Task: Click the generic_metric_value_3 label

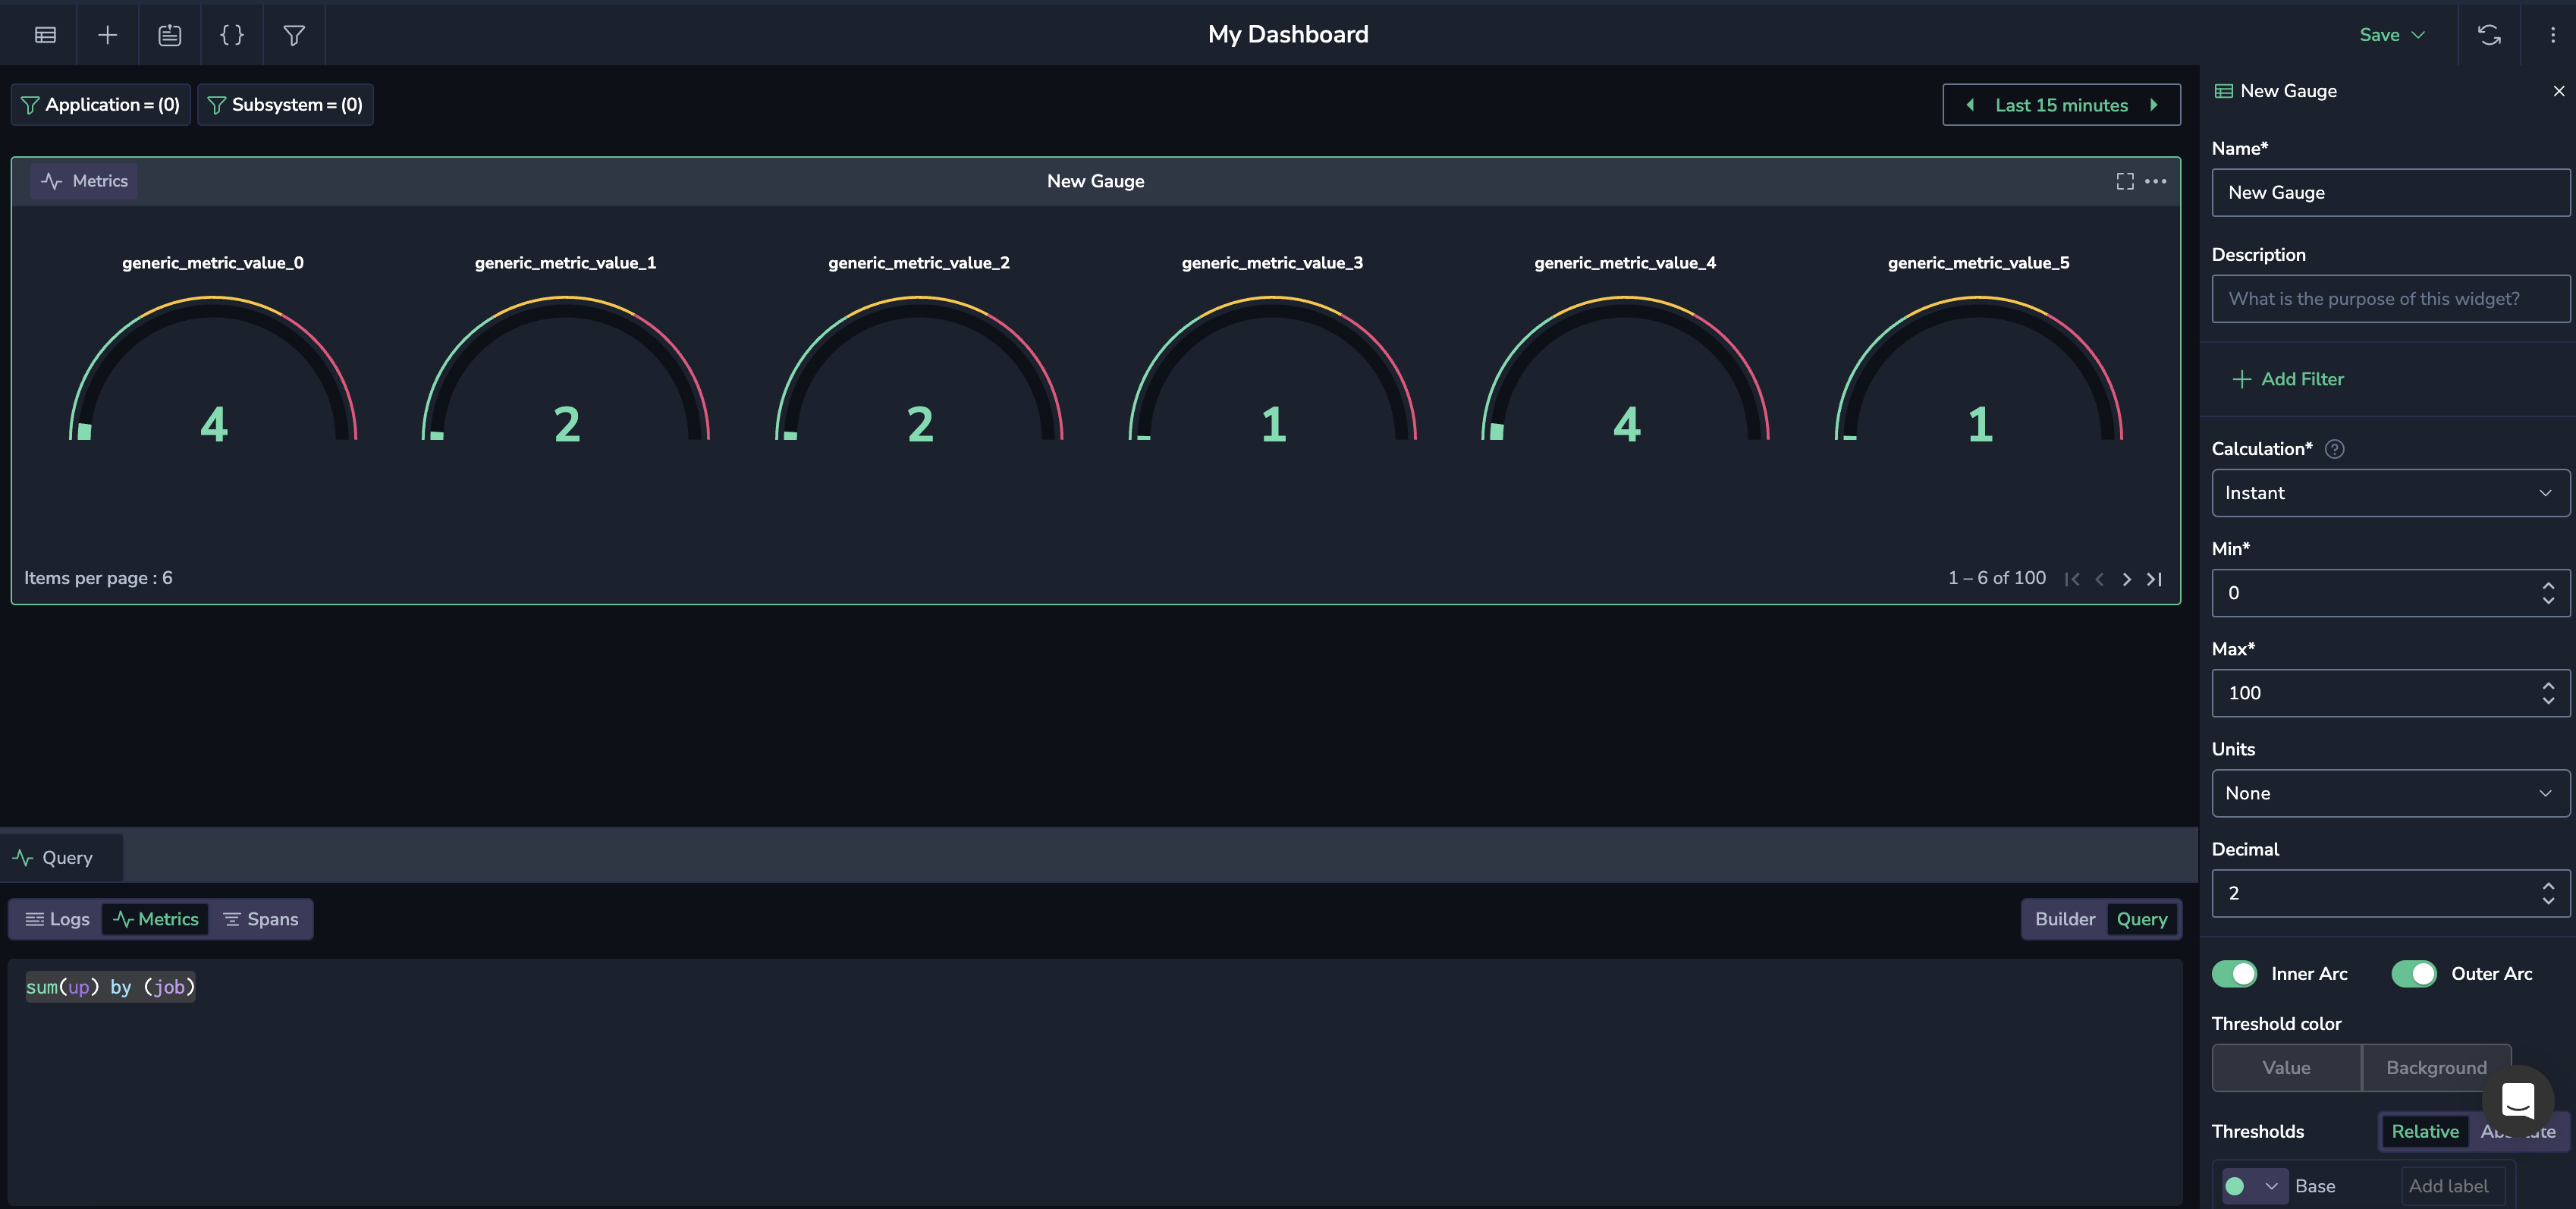Action: pos(1272,263)
